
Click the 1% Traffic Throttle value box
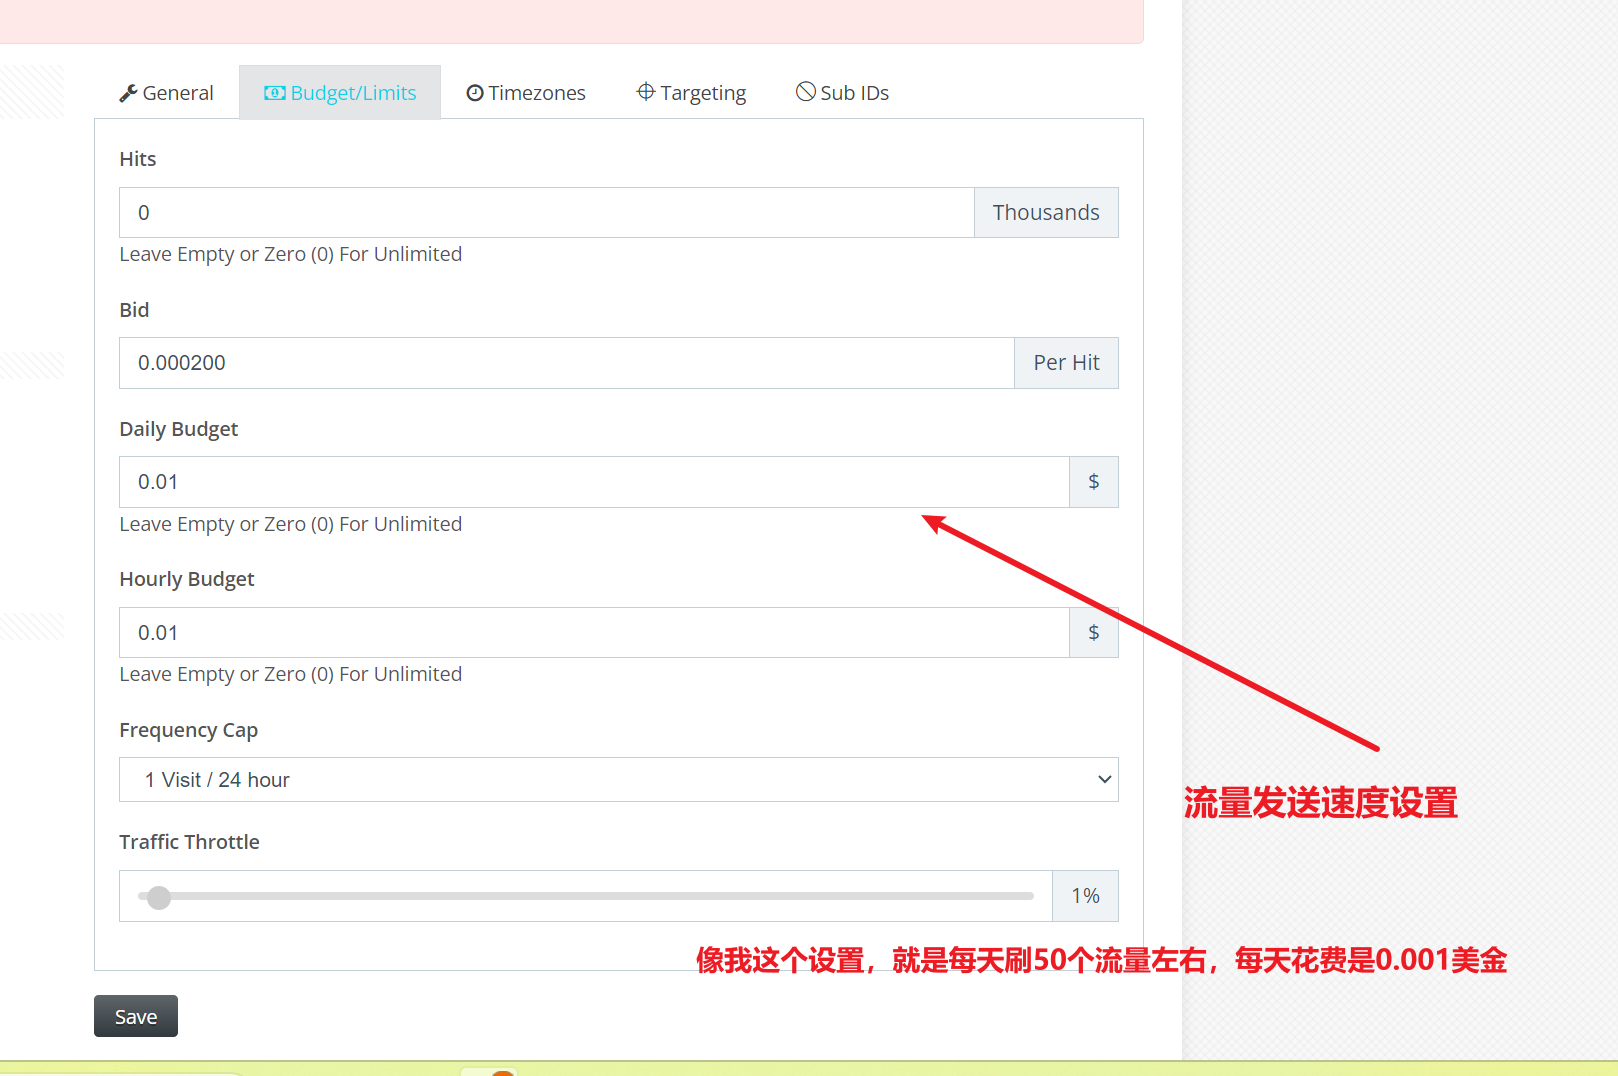[1085, 896]
